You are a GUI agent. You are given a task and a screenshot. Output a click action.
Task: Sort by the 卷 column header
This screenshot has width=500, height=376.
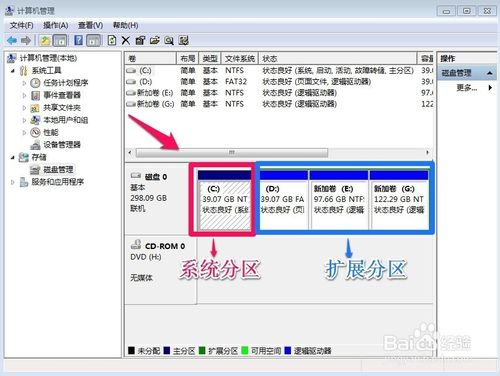pos(151,59)
